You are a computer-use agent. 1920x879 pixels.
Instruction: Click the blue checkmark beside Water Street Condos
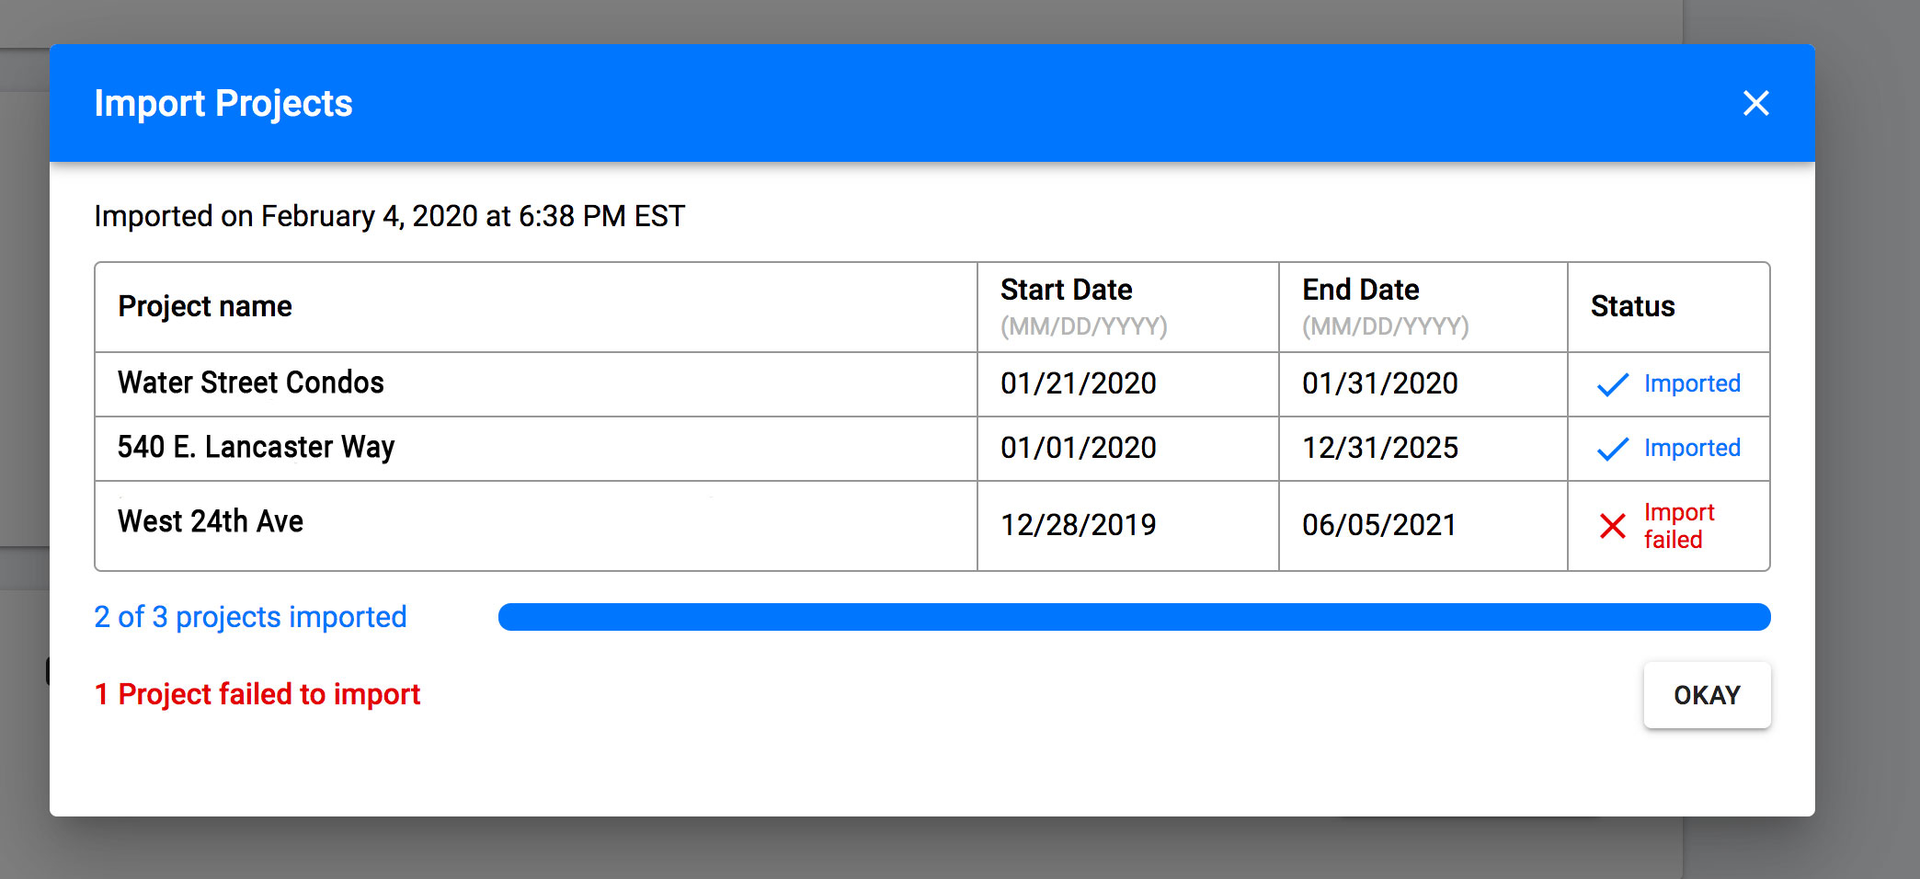pyautogui.click(x=1612, y=385)
